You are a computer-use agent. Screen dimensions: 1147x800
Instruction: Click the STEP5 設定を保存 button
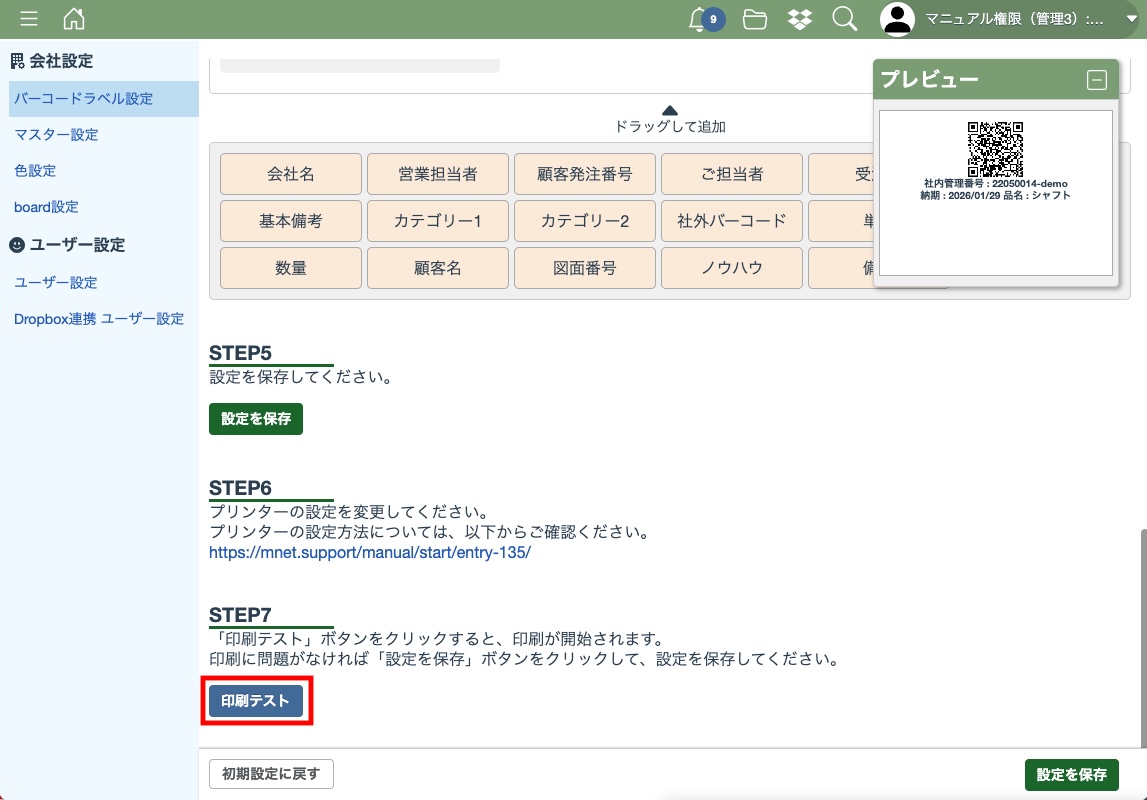tap(256, 419)
